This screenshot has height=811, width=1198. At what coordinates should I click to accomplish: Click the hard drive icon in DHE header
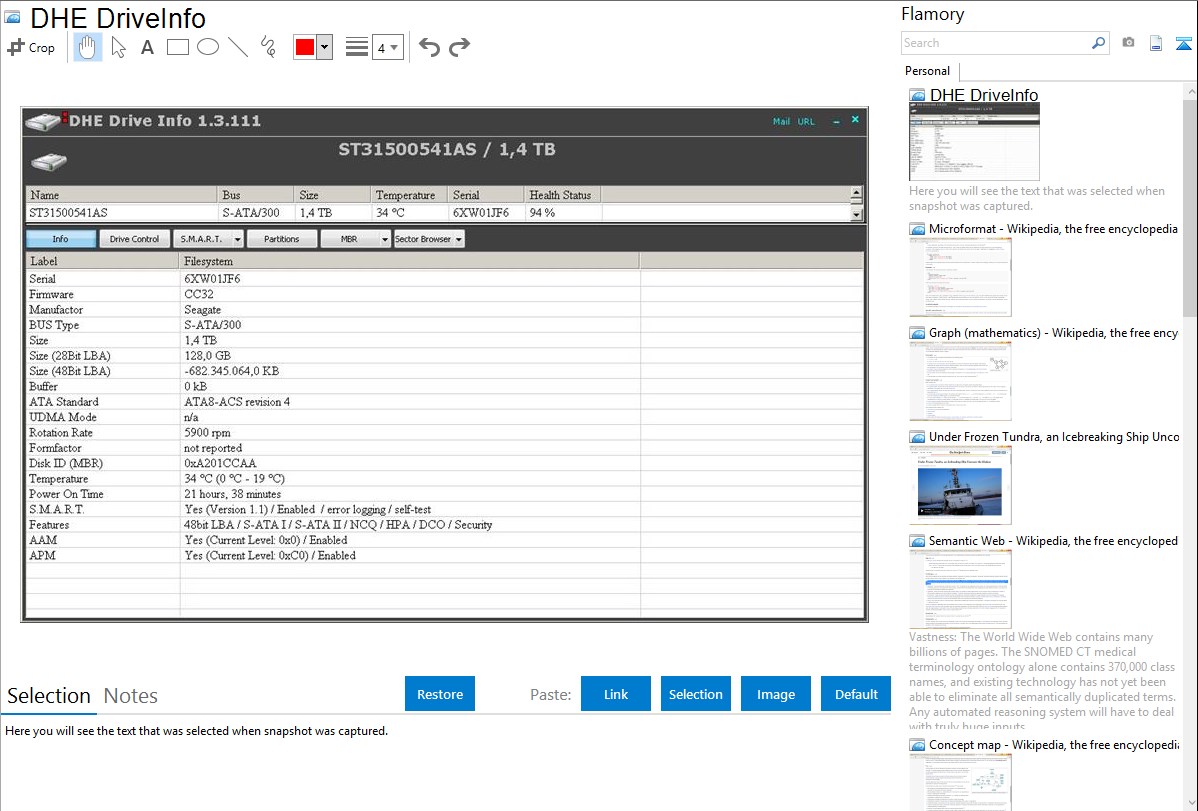pyautogui.click(x=49, y=161)
